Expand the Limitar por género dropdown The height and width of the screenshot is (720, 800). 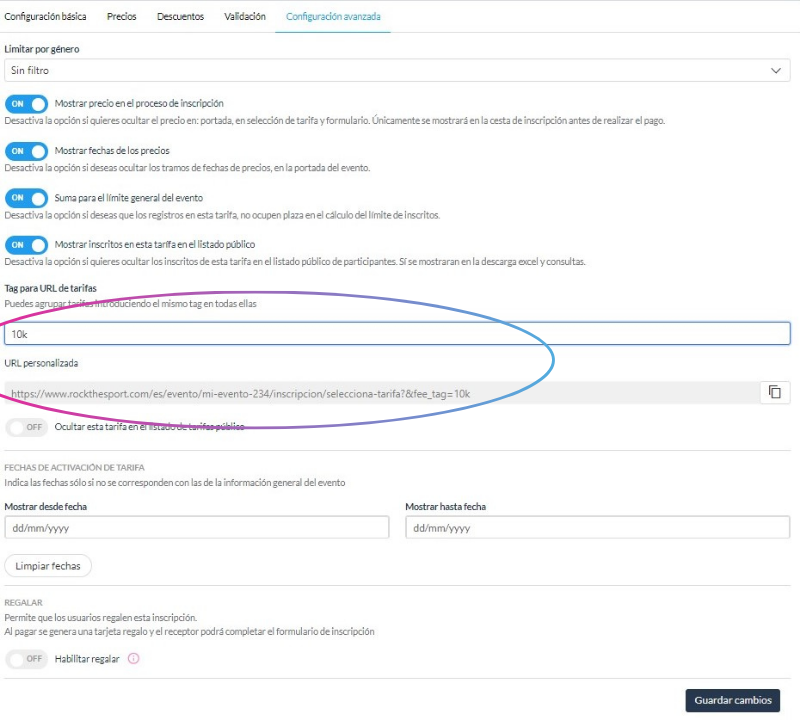point(397,70)
